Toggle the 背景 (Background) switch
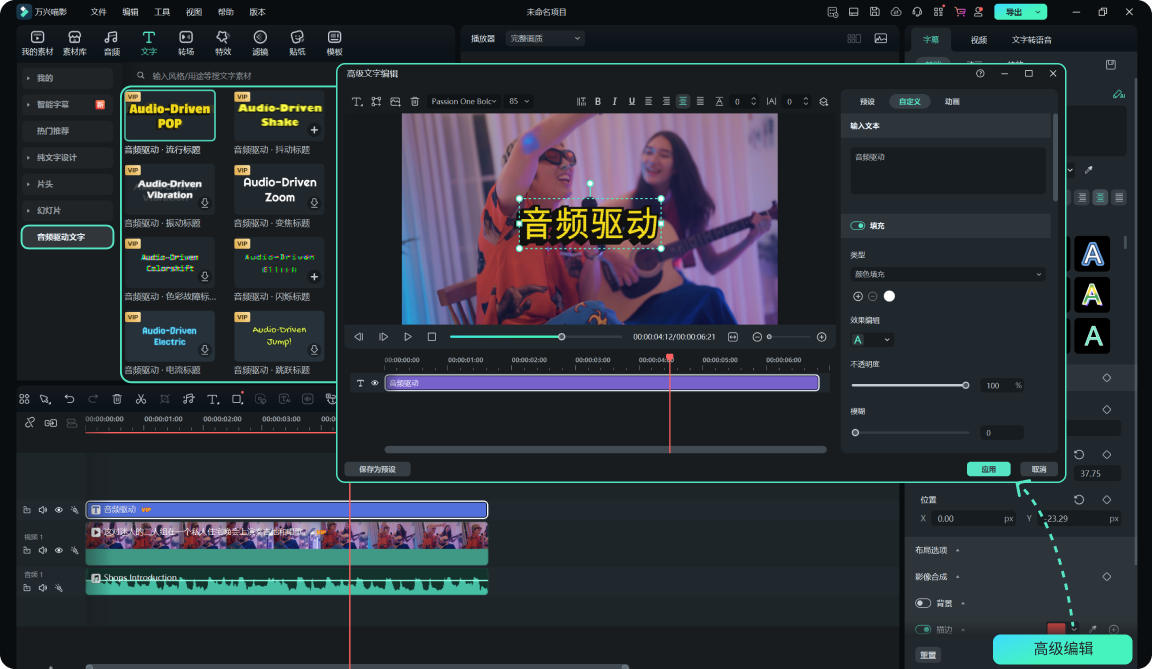 923,603
